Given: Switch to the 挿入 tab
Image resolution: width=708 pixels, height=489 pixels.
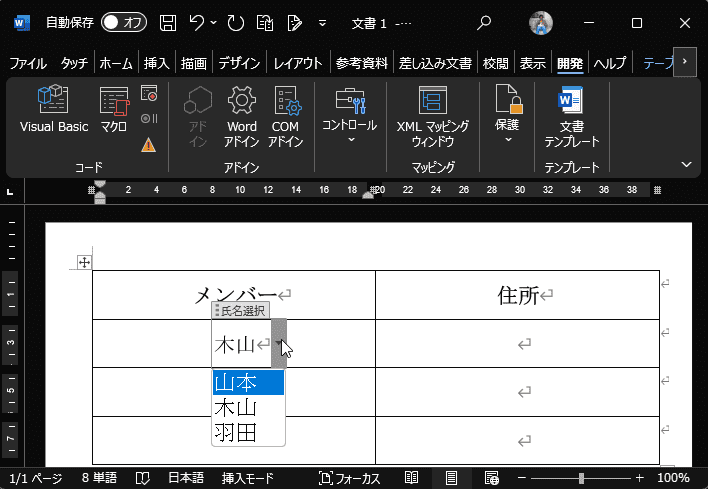Looking at the screenshot, I should [x=156, y=63].
